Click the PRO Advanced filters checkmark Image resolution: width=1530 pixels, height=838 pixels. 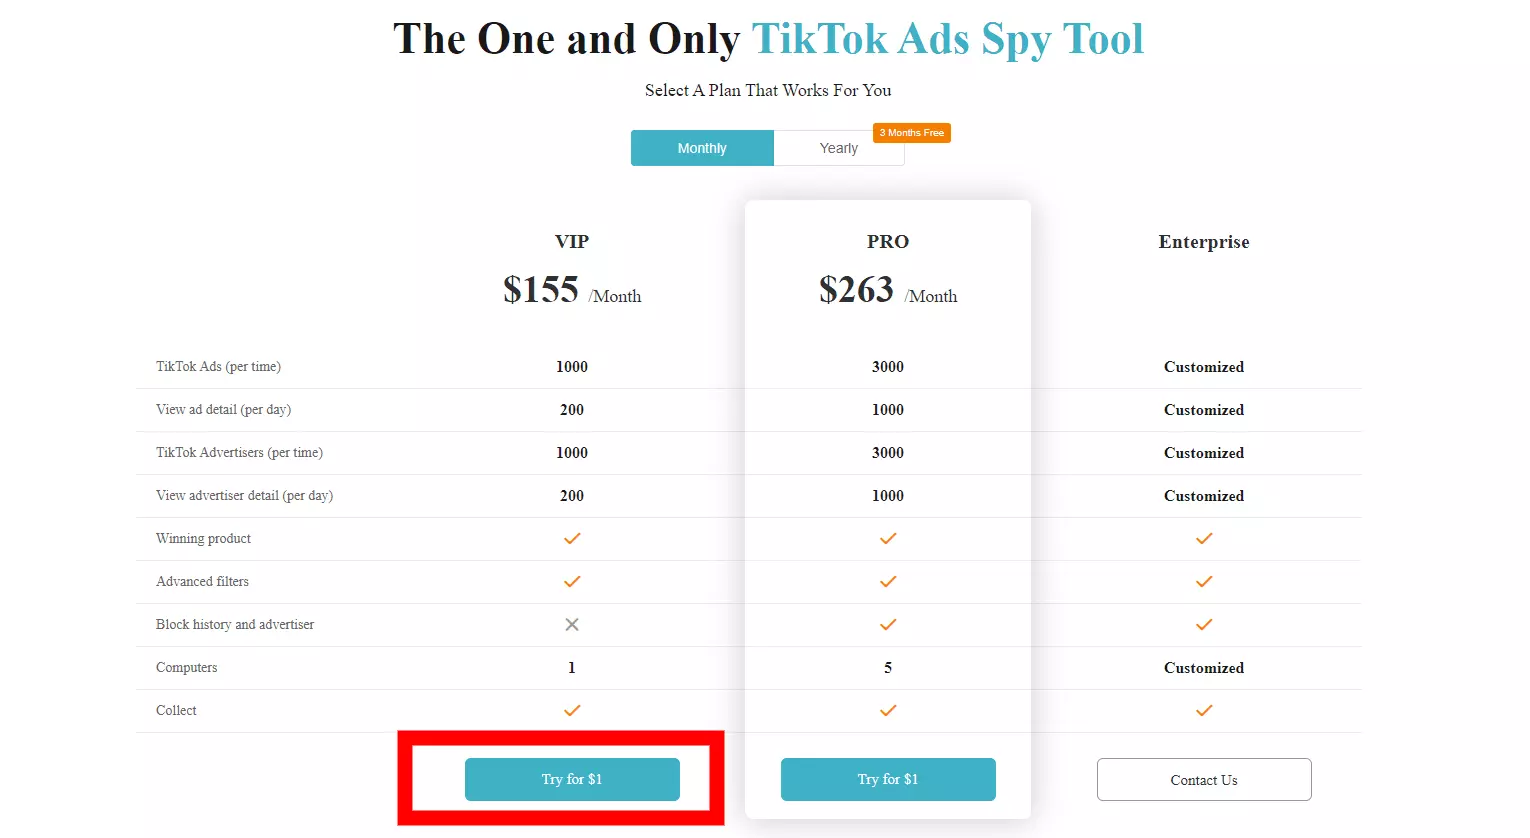click(x=888, y=581)
